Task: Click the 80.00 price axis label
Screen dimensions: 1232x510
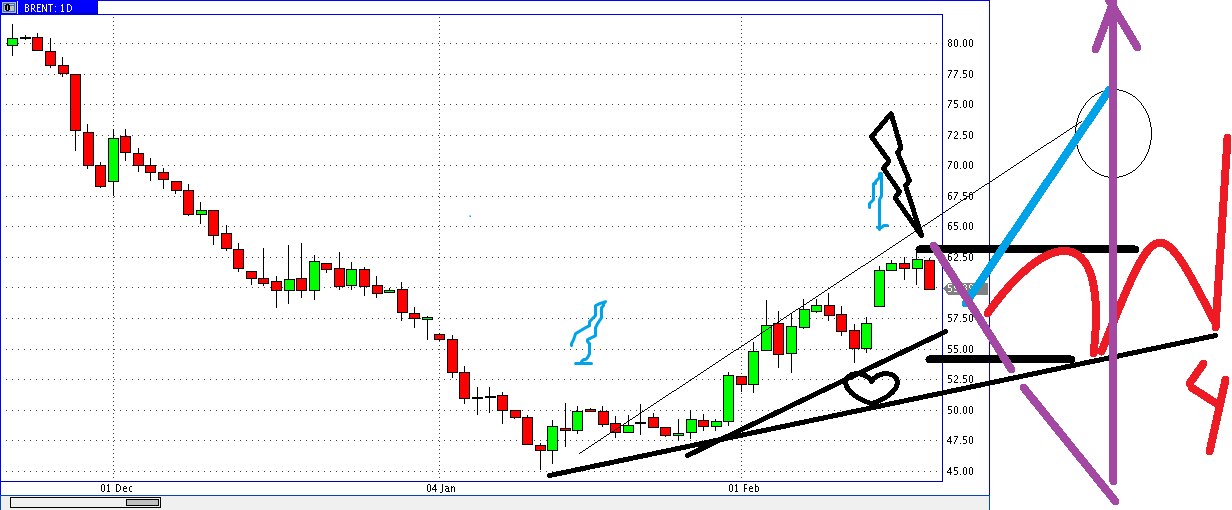Action: [961, 43]
